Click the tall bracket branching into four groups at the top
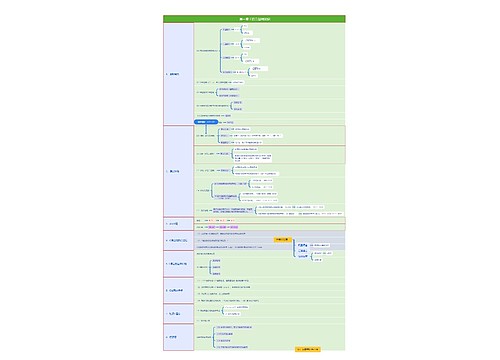 221,51
